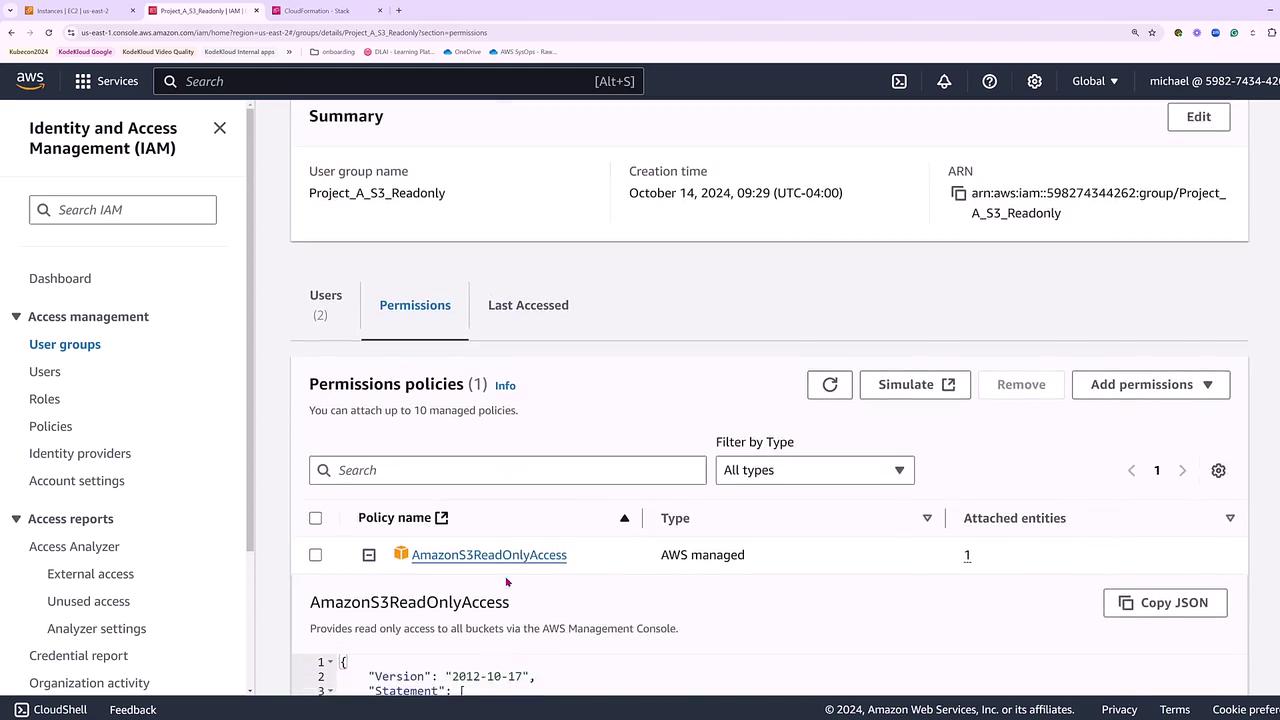Go to previous page of policies
This screenshot has width=1280, height=720.
[1131, 470]
